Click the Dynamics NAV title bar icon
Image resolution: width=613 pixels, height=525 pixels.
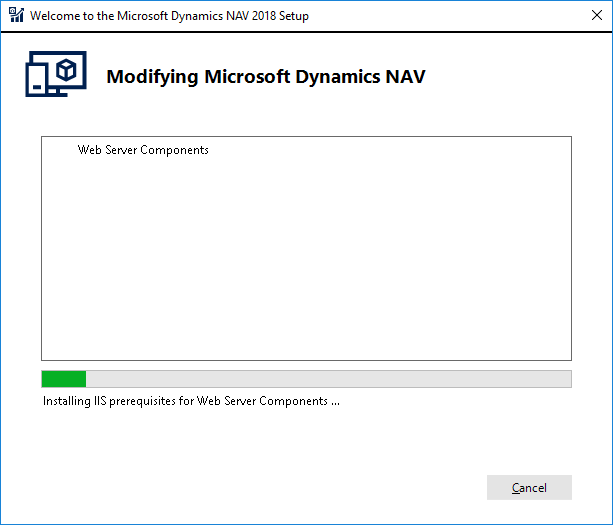tap(16, 15)
